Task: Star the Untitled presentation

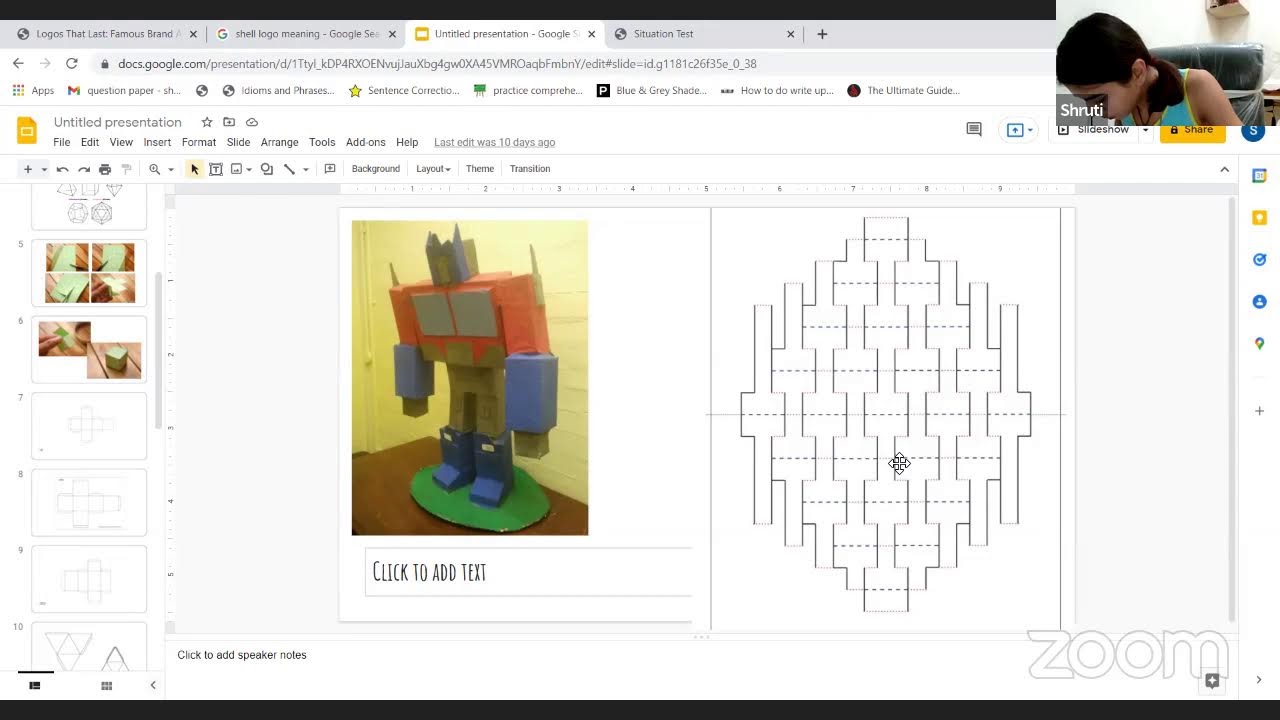Action: click(x=207, y=122)
